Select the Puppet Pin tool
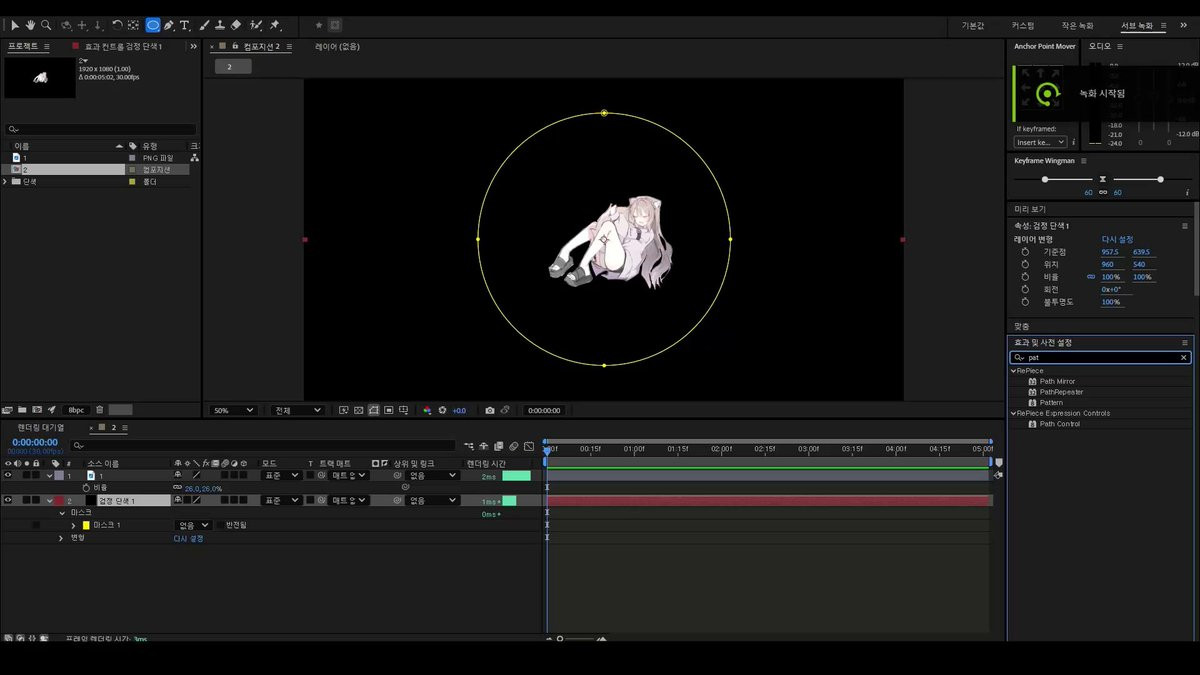 coord(275,25)
